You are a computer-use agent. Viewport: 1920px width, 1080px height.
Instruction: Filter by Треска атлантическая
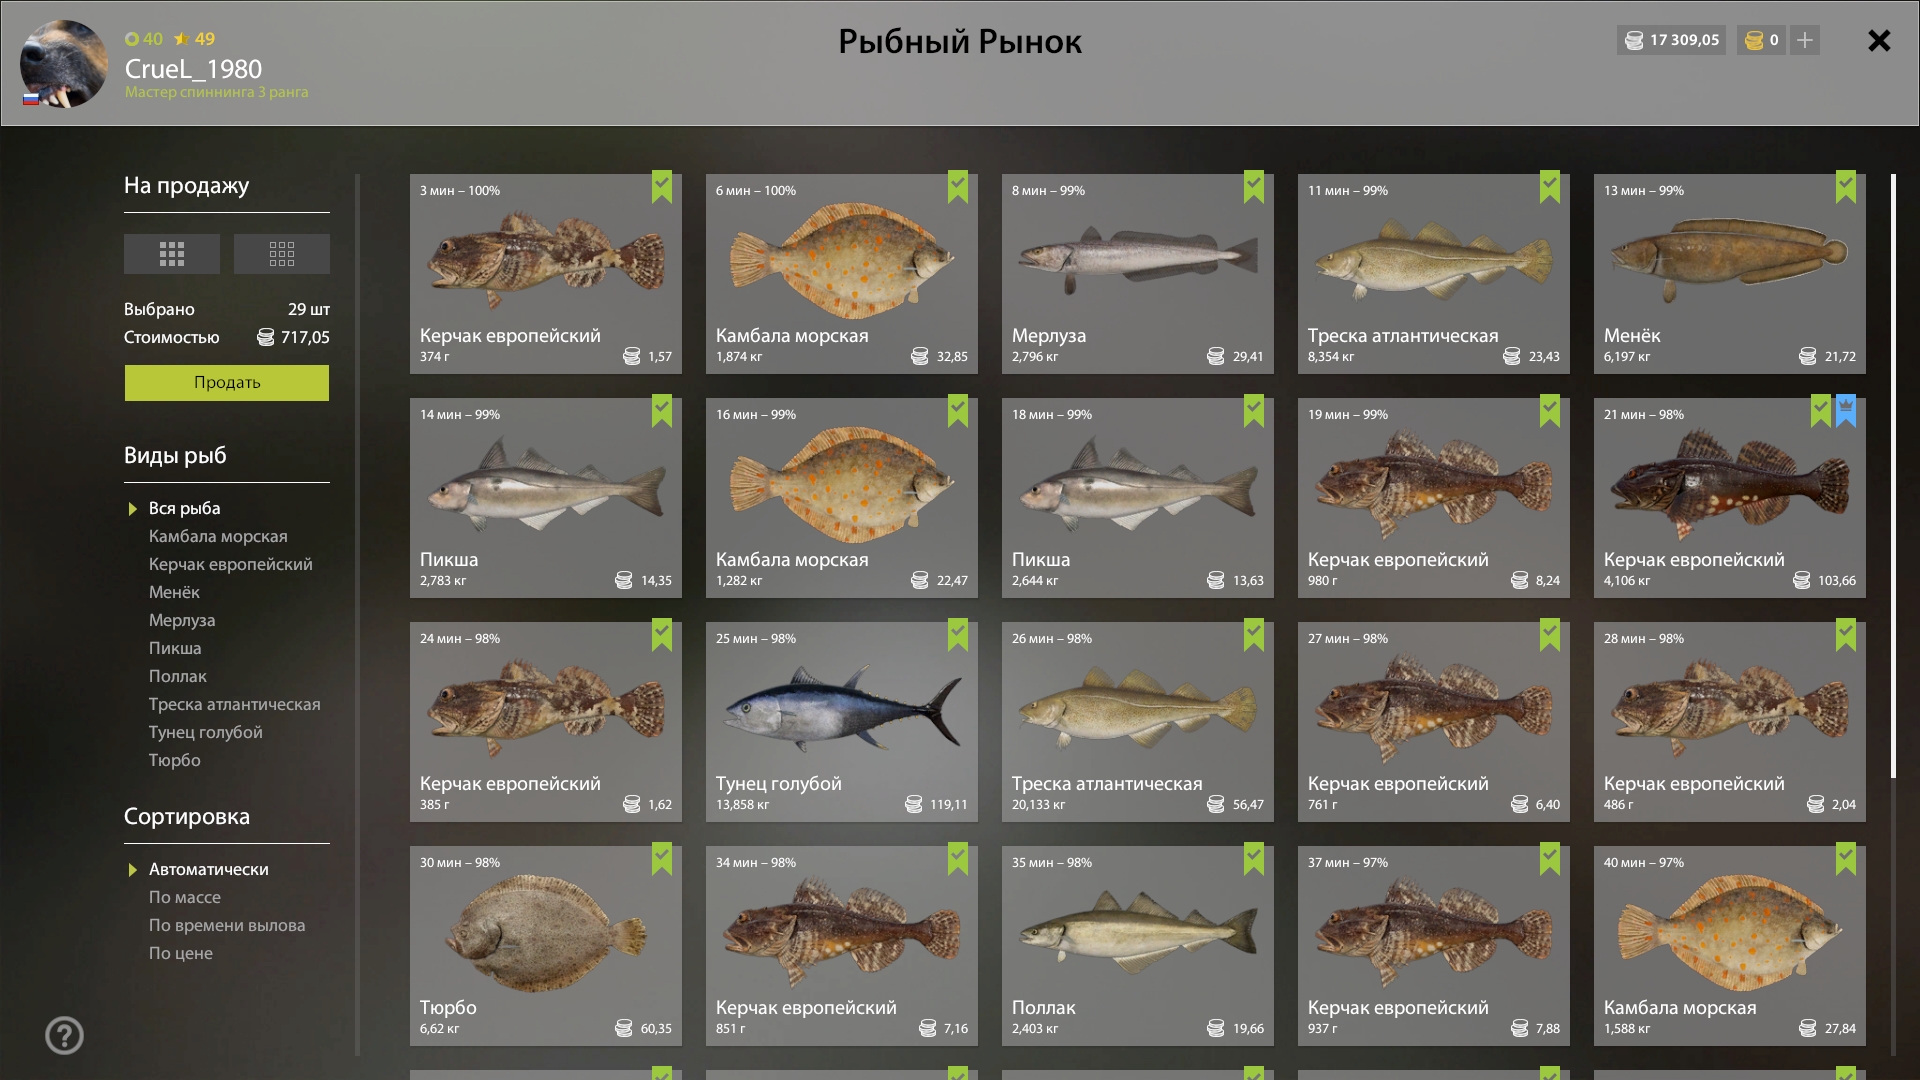235,704
